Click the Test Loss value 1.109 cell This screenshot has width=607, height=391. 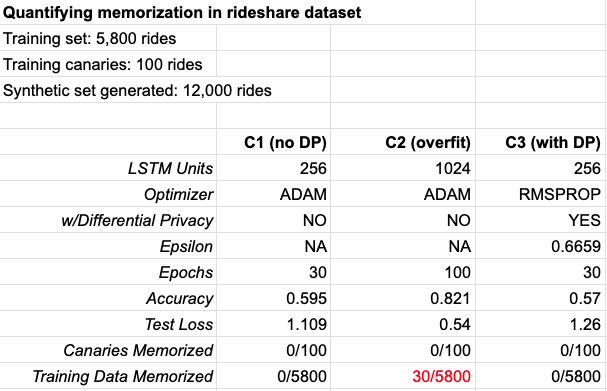(273, 324)
